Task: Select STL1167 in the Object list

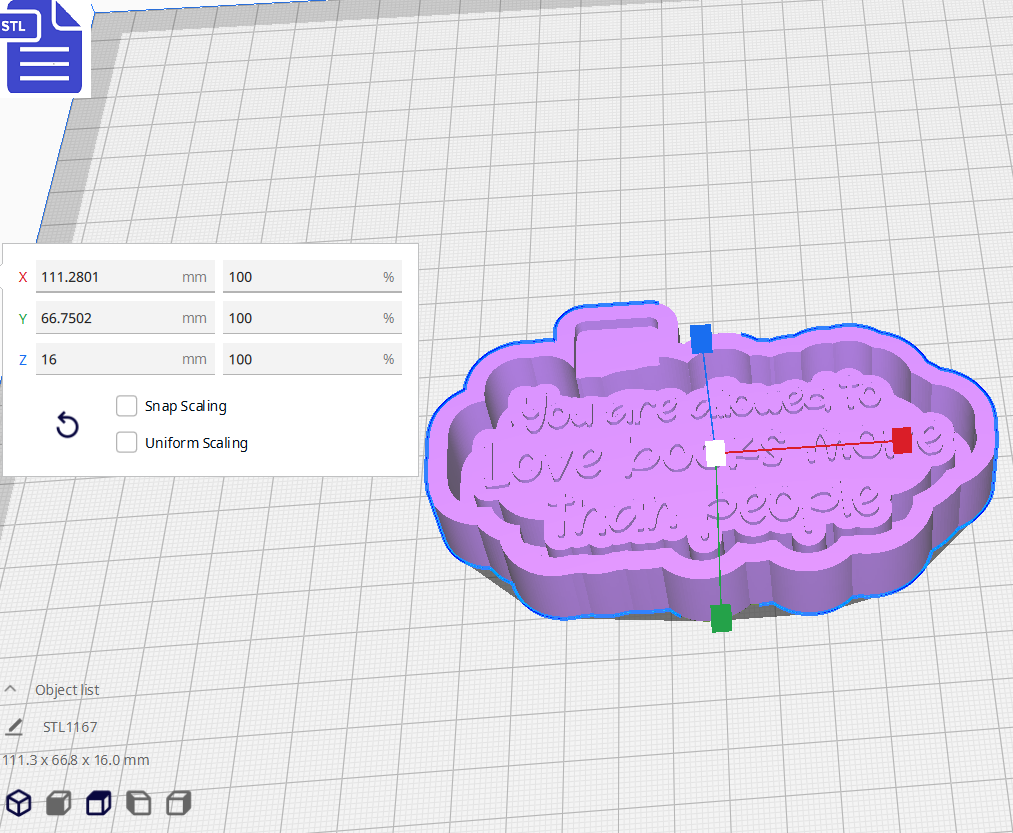Action: (x=70, y=727)
